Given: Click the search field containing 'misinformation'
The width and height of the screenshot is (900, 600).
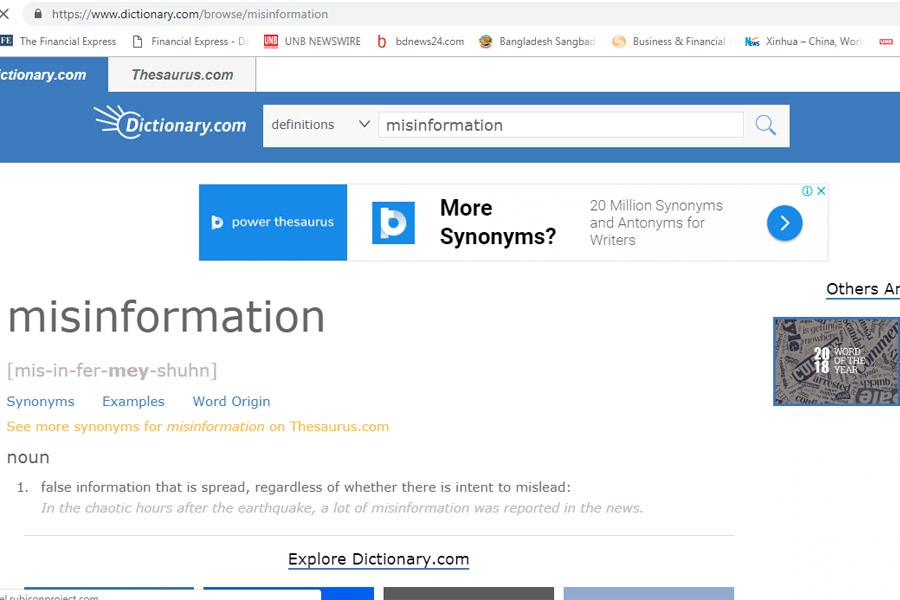Looking at the screenshot, I should (560, 125).
